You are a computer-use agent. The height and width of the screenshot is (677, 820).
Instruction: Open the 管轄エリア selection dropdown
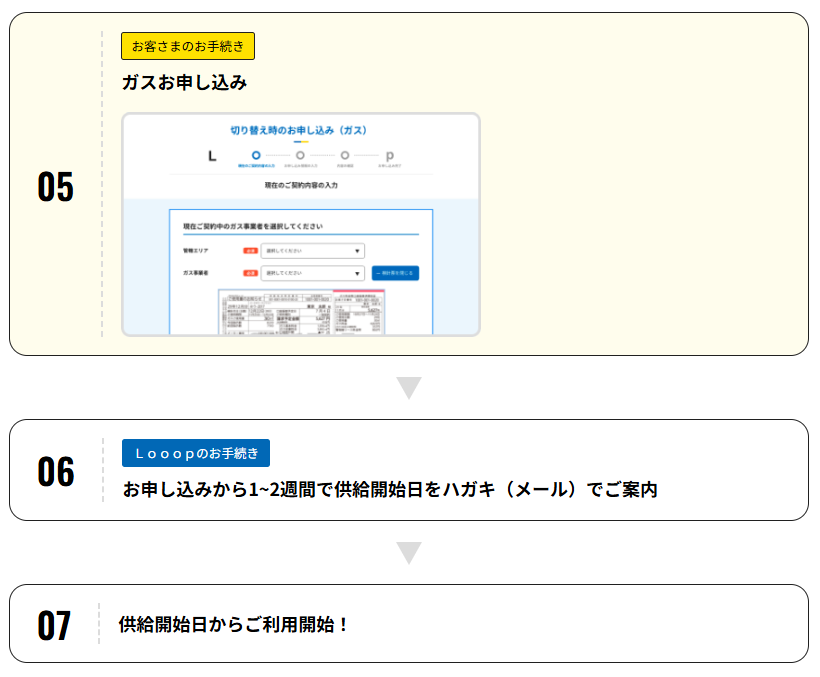(313, 250)
